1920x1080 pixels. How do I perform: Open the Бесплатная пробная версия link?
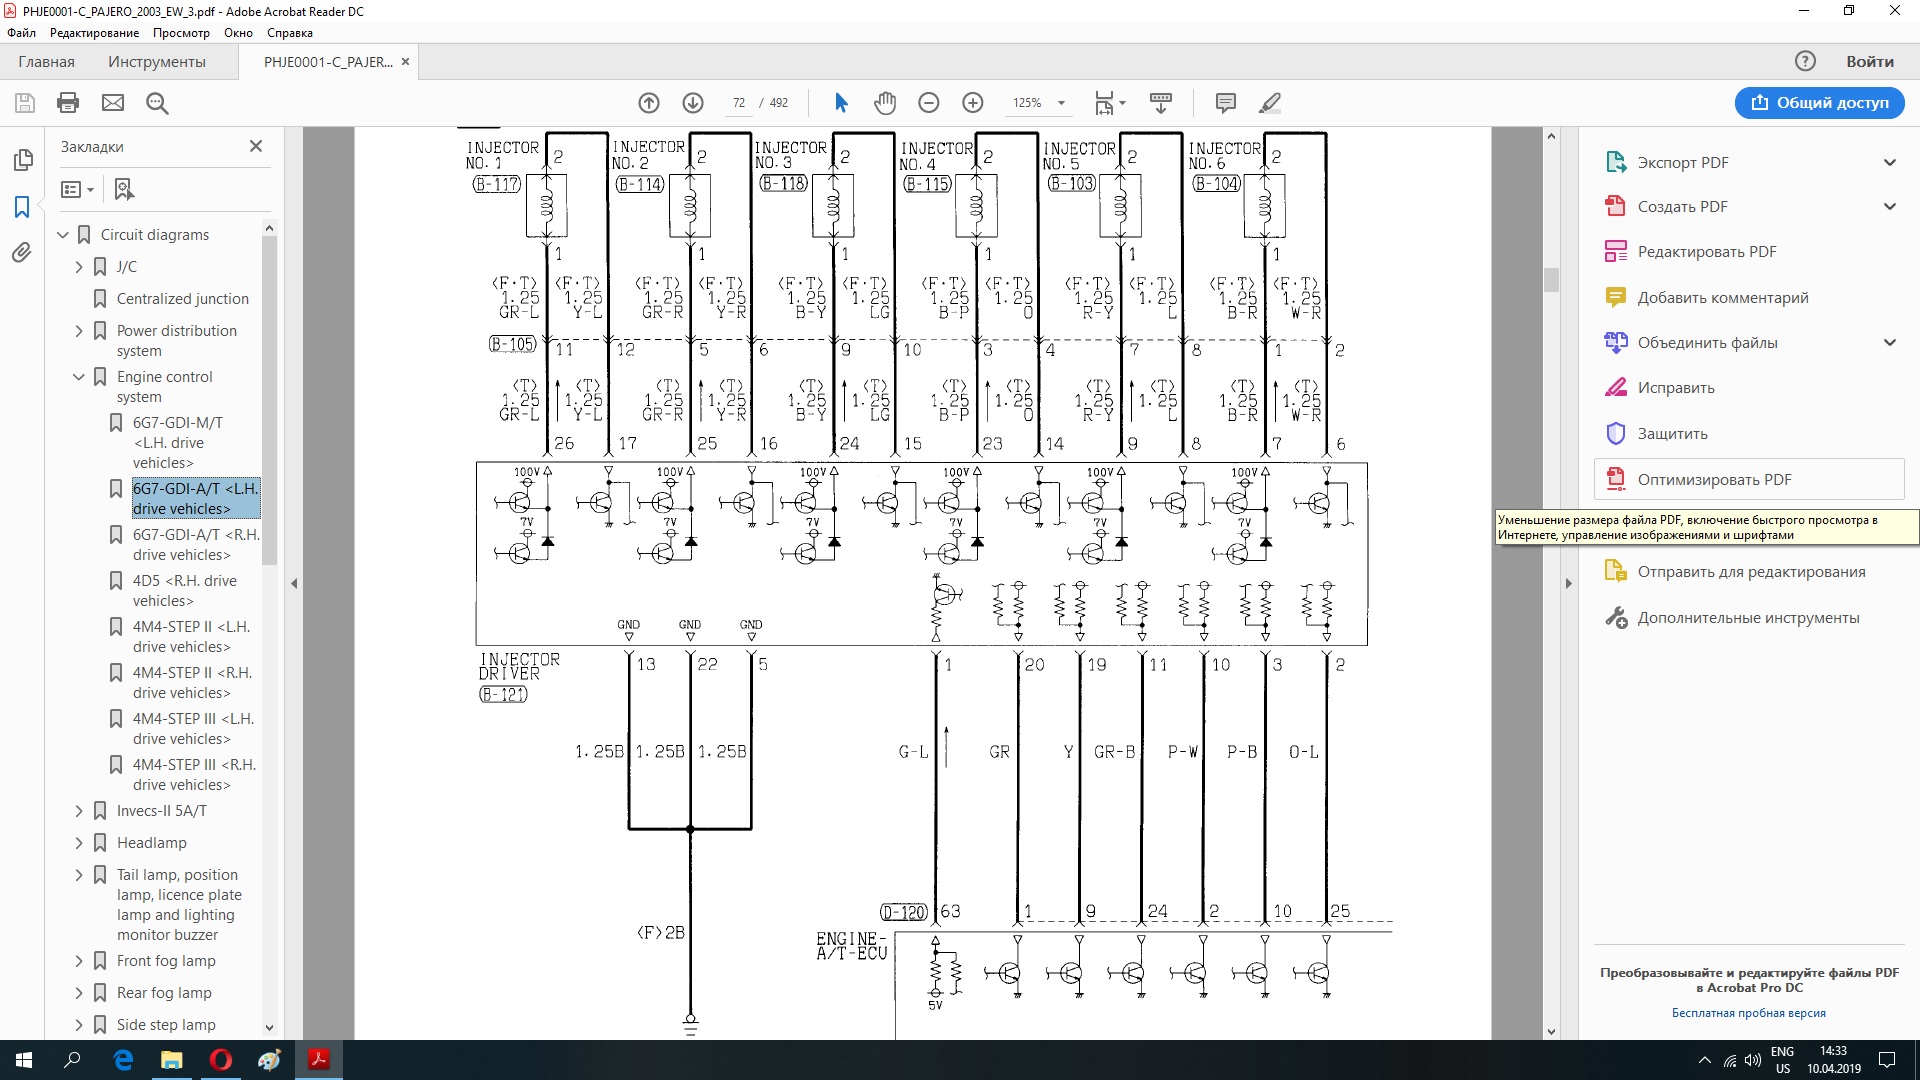[x=1748, y=1013]
